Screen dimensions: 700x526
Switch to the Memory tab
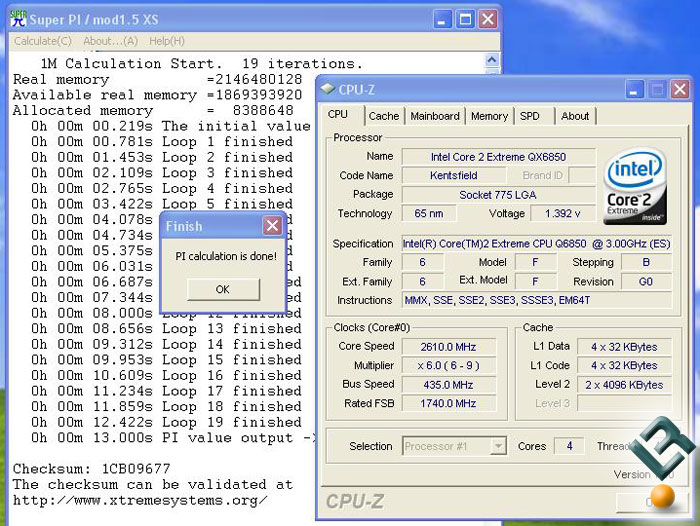pos(489,116)
